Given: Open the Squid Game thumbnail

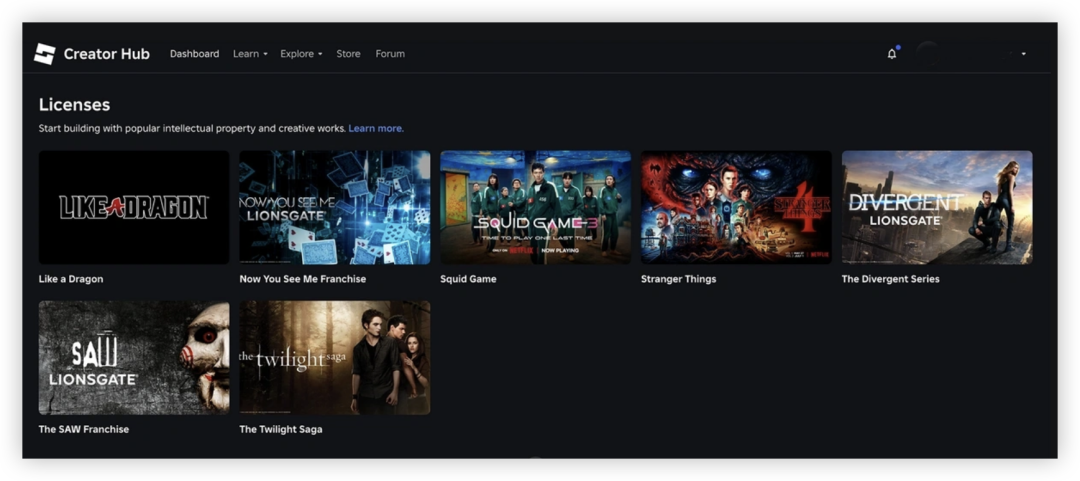Looking at the screenshot, I should pos(535,207).
